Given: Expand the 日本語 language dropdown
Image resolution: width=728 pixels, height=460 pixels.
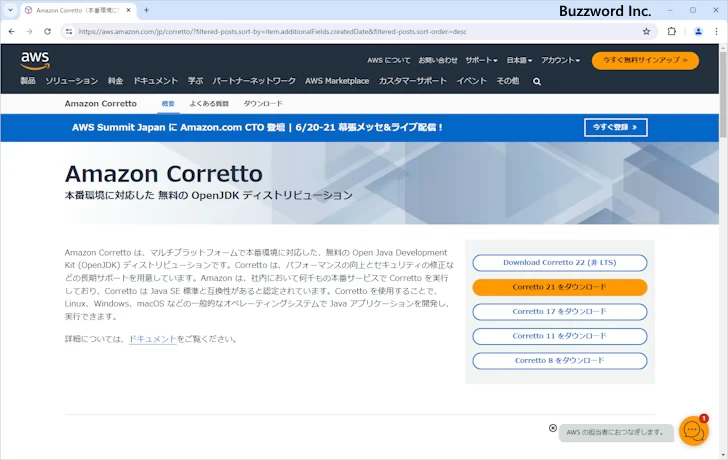Looking at the screenshot, I should click(519, 60).
